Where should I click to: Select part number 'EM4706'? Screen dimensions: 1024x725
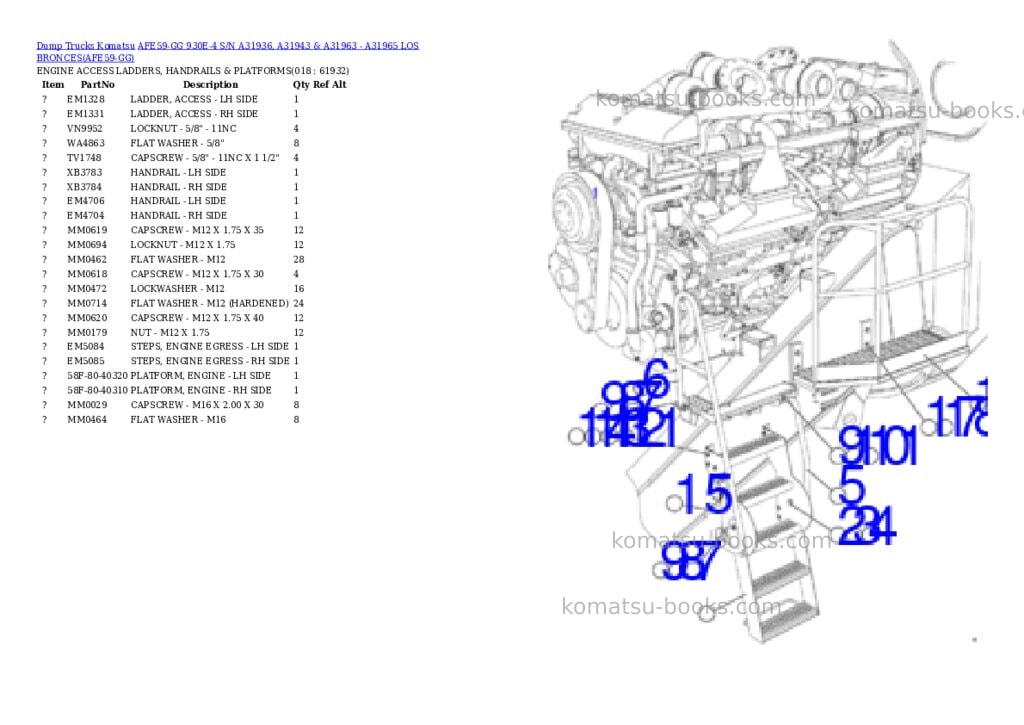coord(86,201)
